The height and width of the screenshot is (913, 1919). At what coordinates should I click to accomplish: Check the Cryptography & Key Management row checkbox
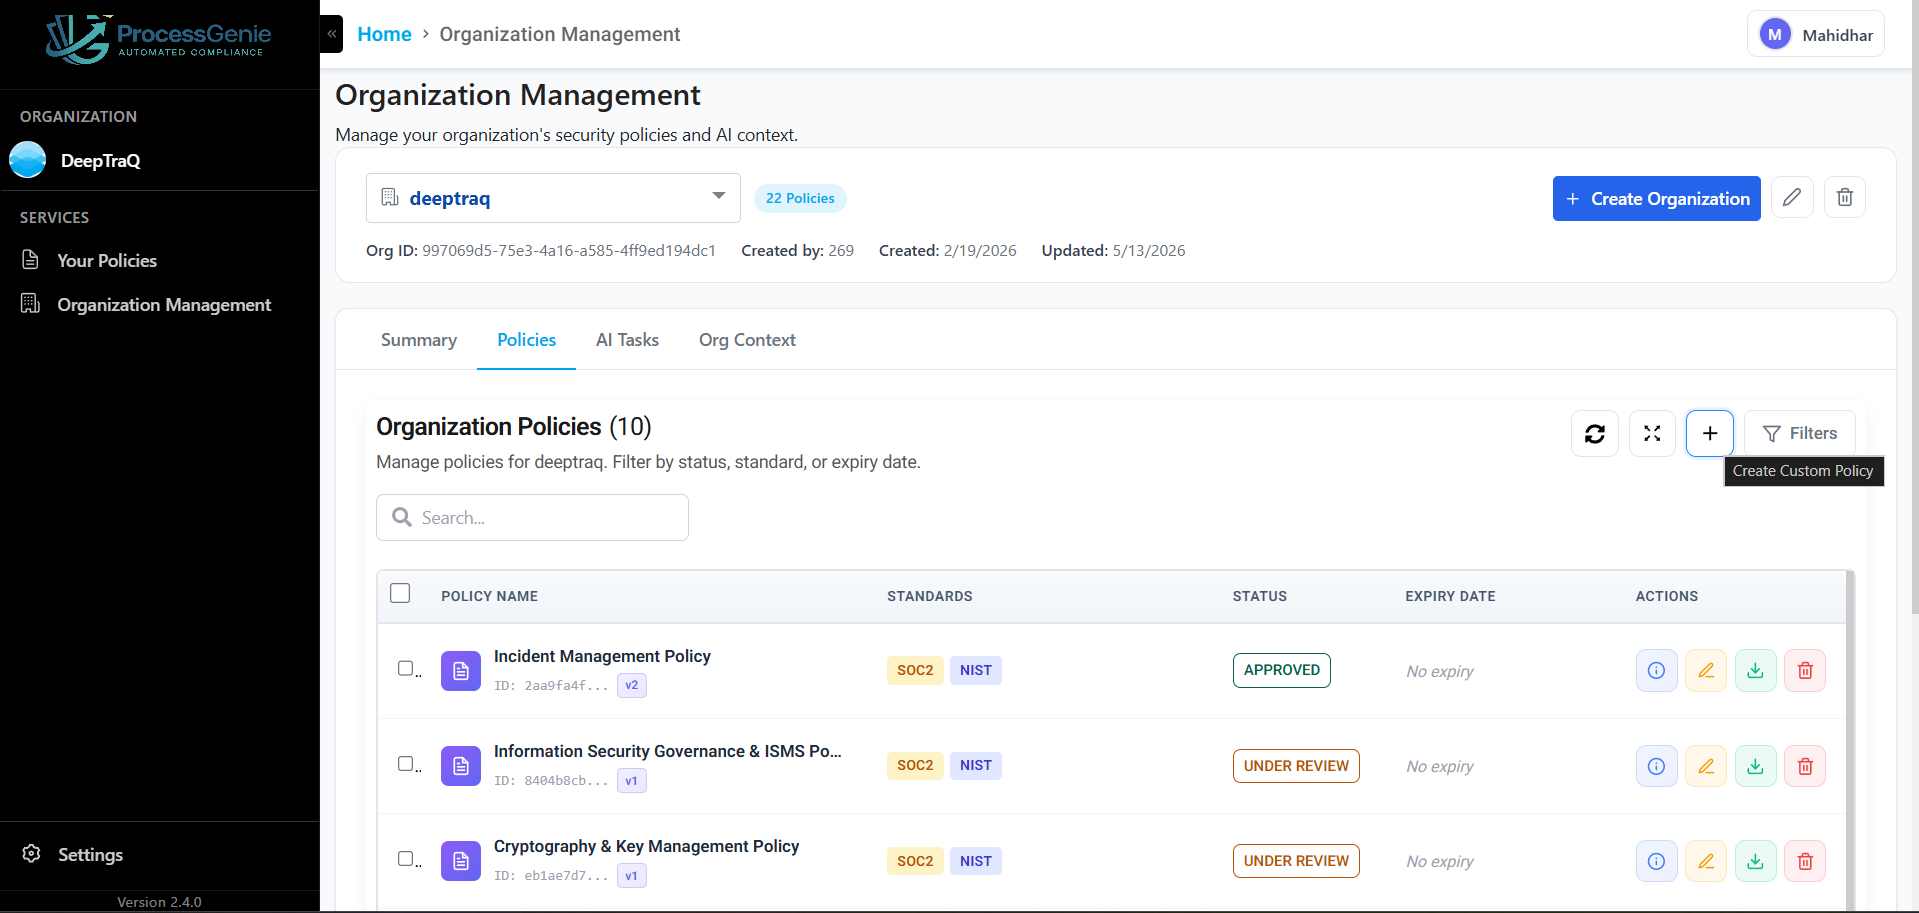[x=406, y=858]
